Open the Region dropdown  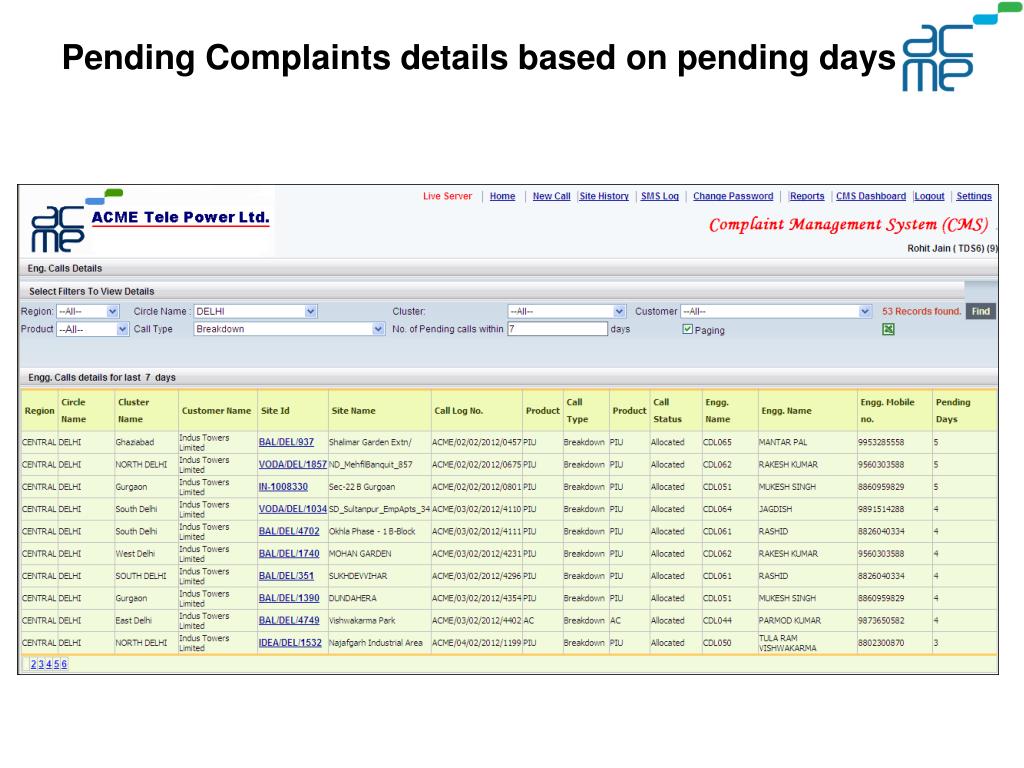point(88,312)
